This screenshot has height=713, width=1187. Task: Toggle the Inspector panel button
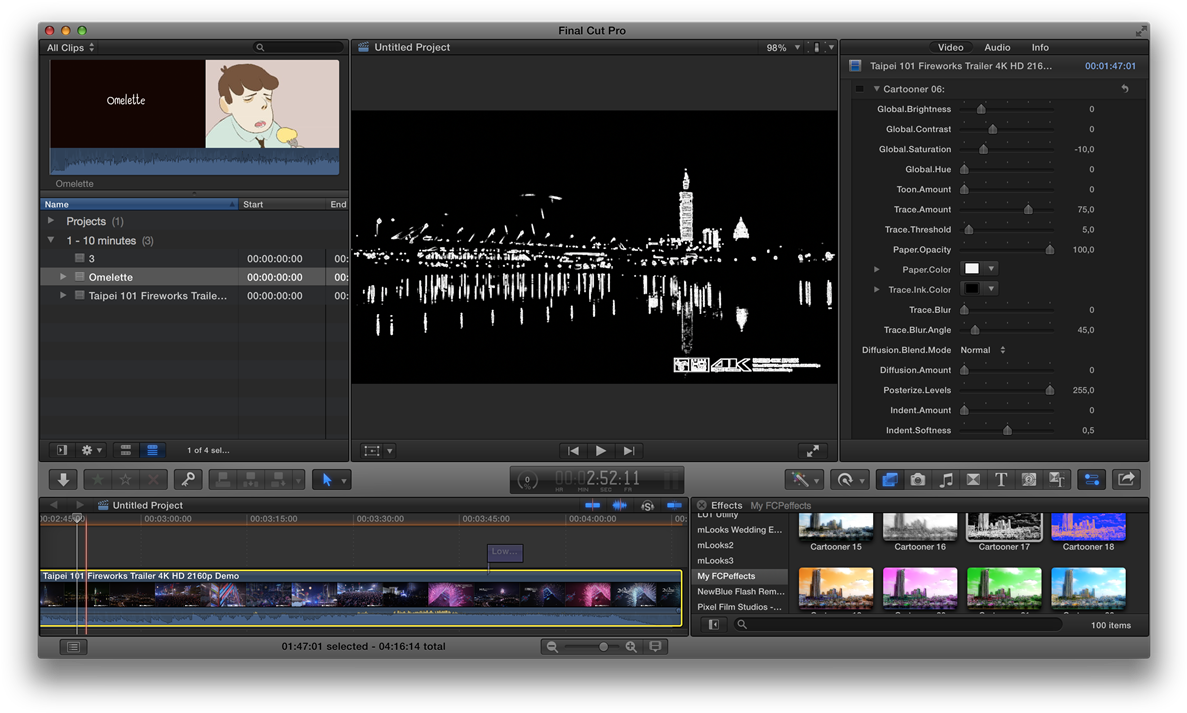[1092, 479]
